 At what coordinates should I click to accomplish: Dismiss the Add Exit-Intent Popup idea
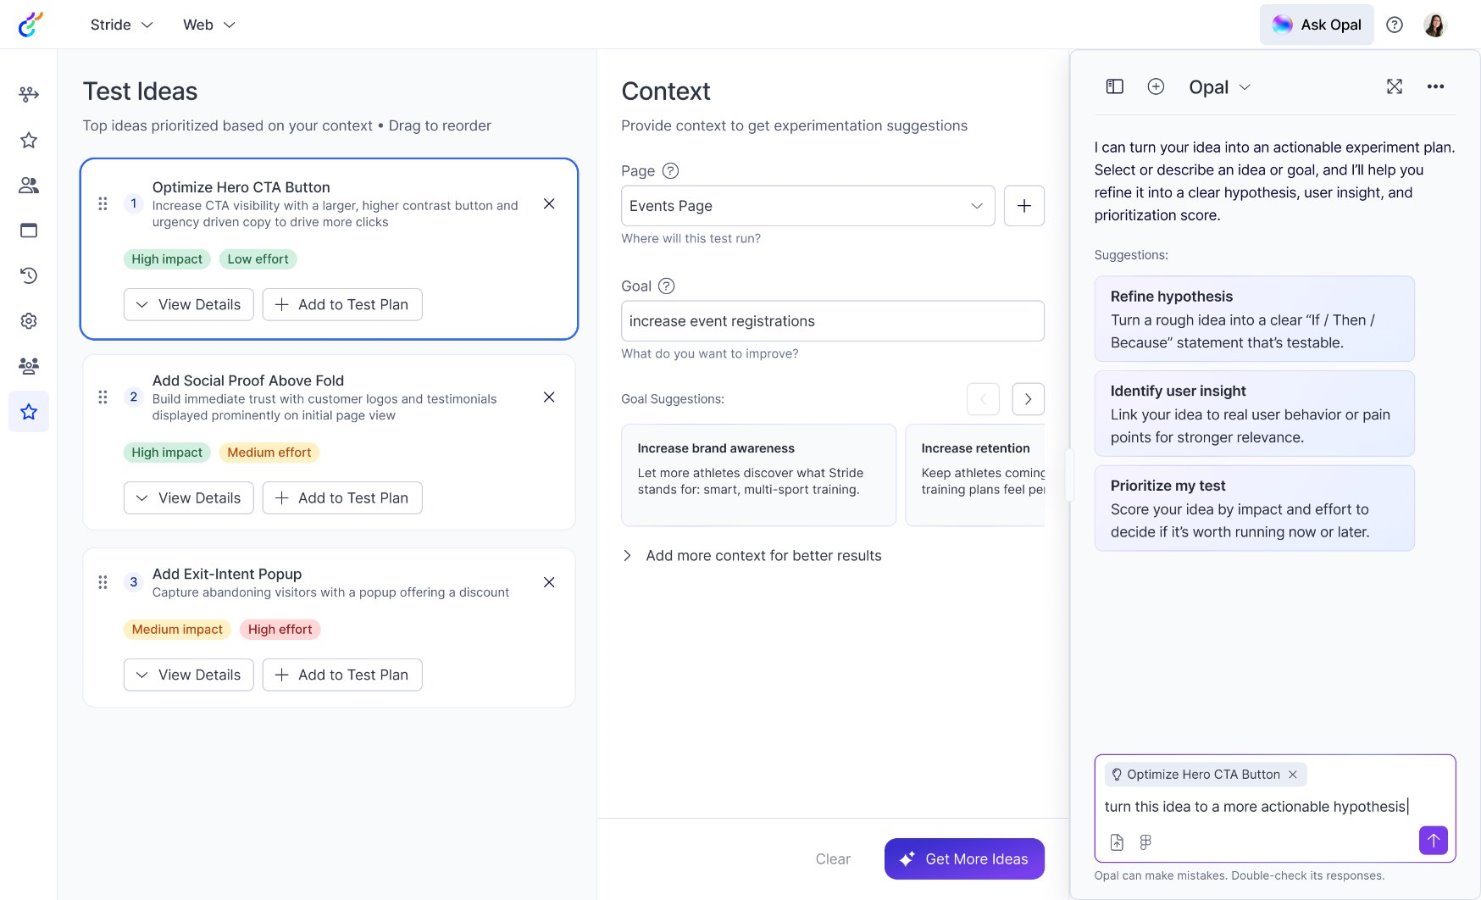[548, 581]
